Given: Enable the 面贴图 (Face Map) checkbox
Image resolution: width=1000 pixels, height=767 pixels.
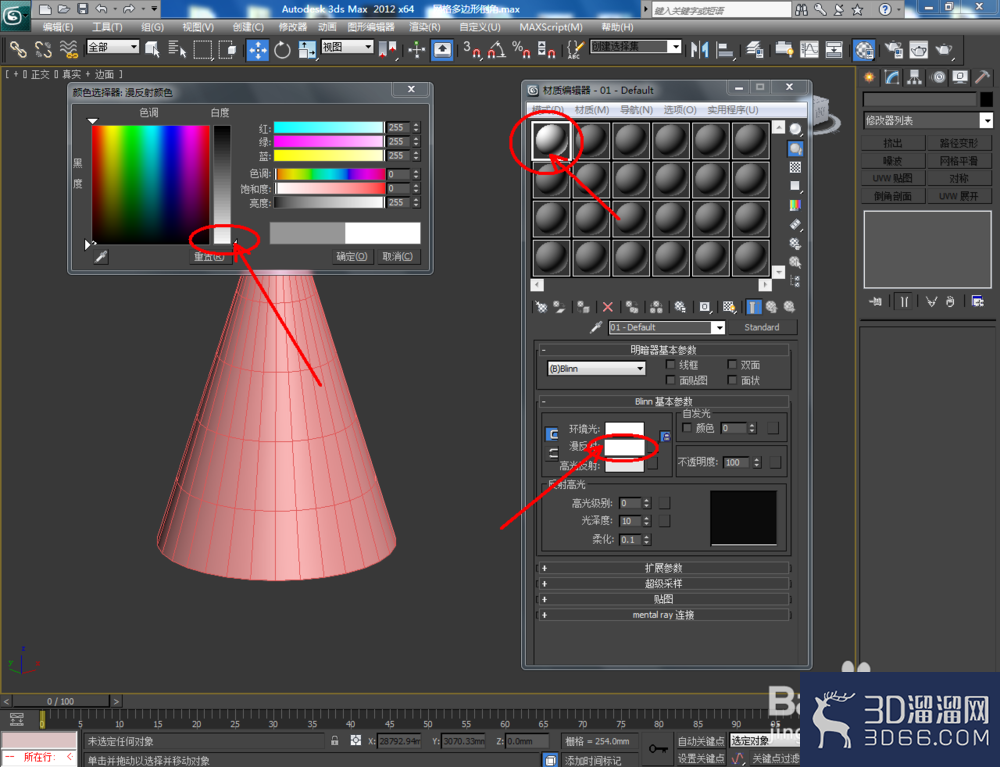Looking at the screenshot, I should [670, 380].
